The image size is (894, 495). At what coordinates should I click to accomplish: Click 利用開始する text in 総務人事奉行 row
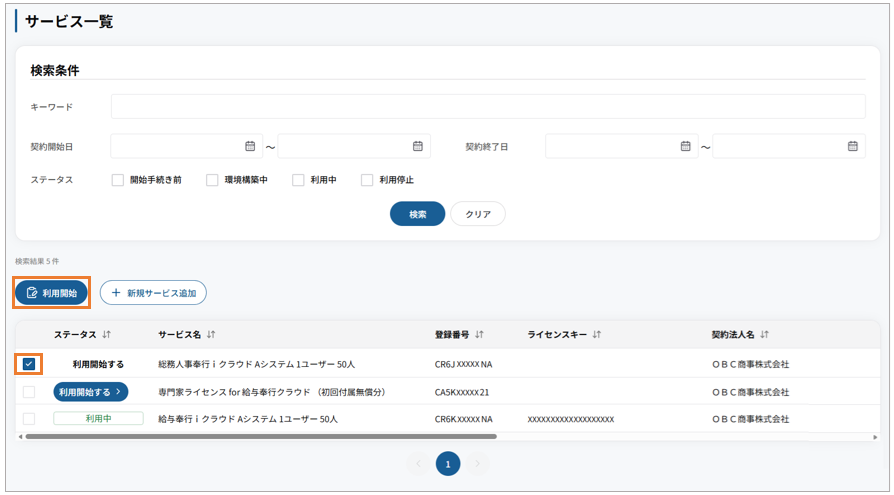pyautogui.click(x=98, y=364)
